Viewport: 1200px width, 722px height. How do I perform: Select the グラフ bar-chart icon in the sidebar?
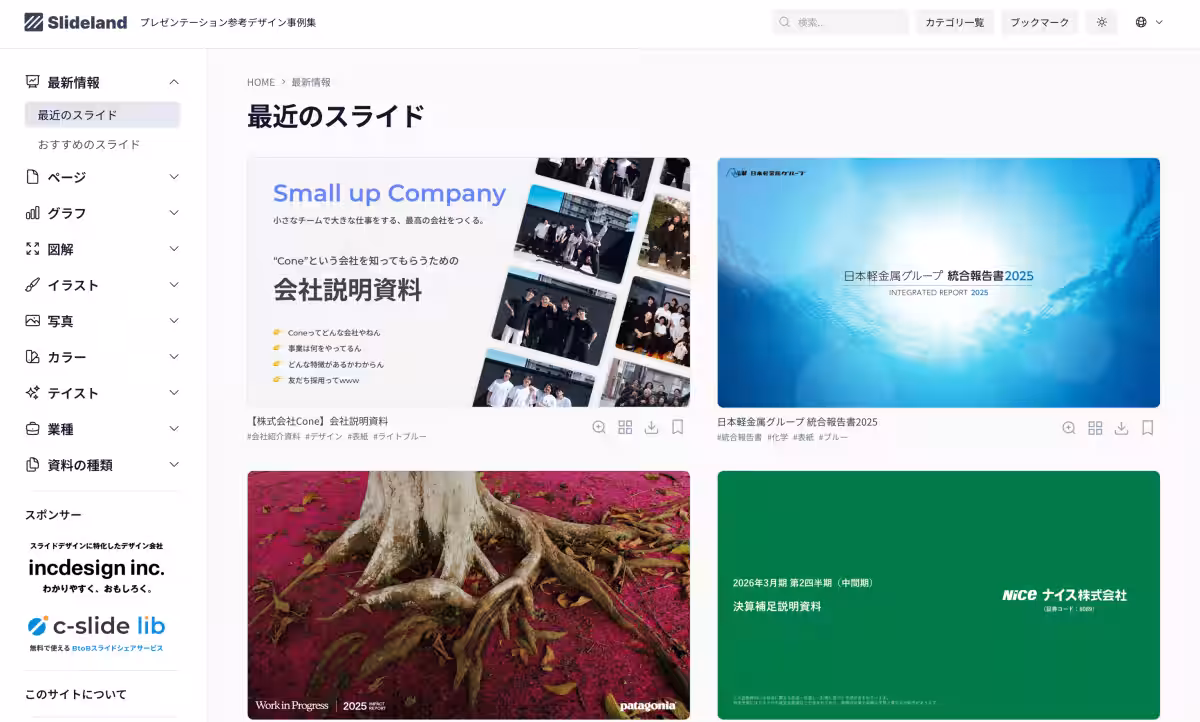coord(34,212)
